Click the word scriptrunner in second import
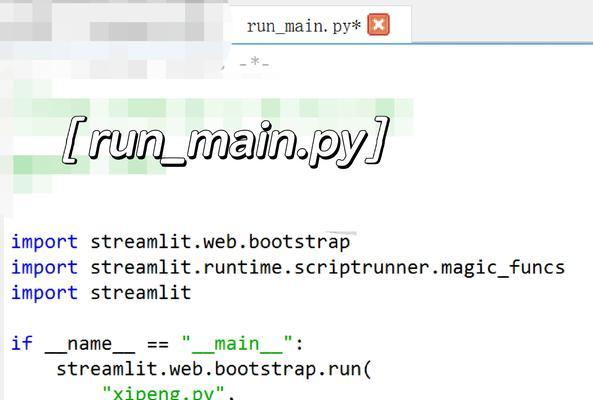593x400 pixels. (x=362, y=268)
